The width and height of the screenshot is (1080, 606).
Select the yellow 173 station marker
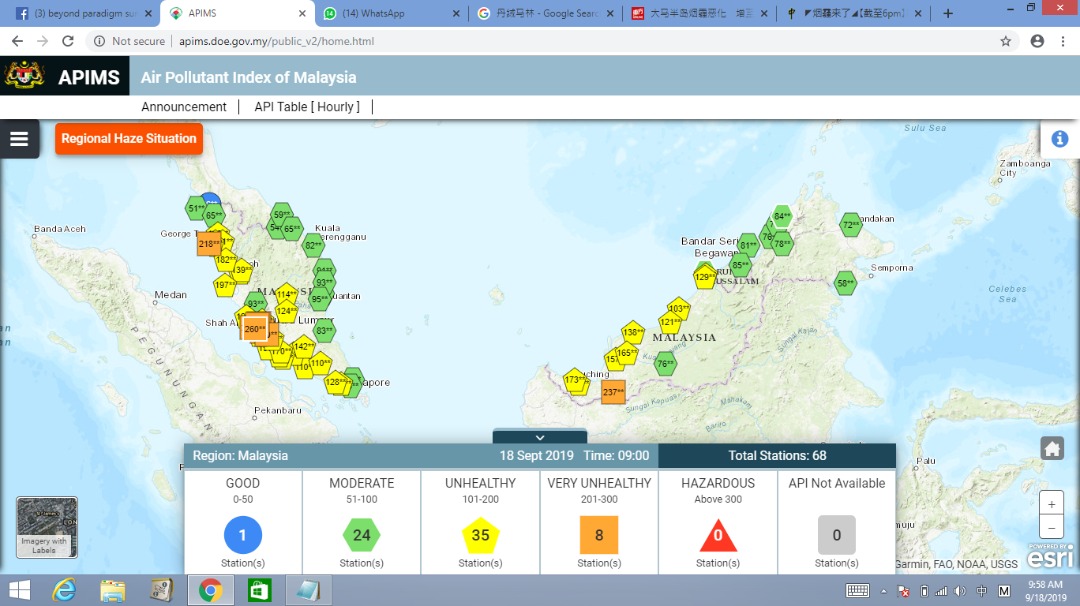click(574, 379)
